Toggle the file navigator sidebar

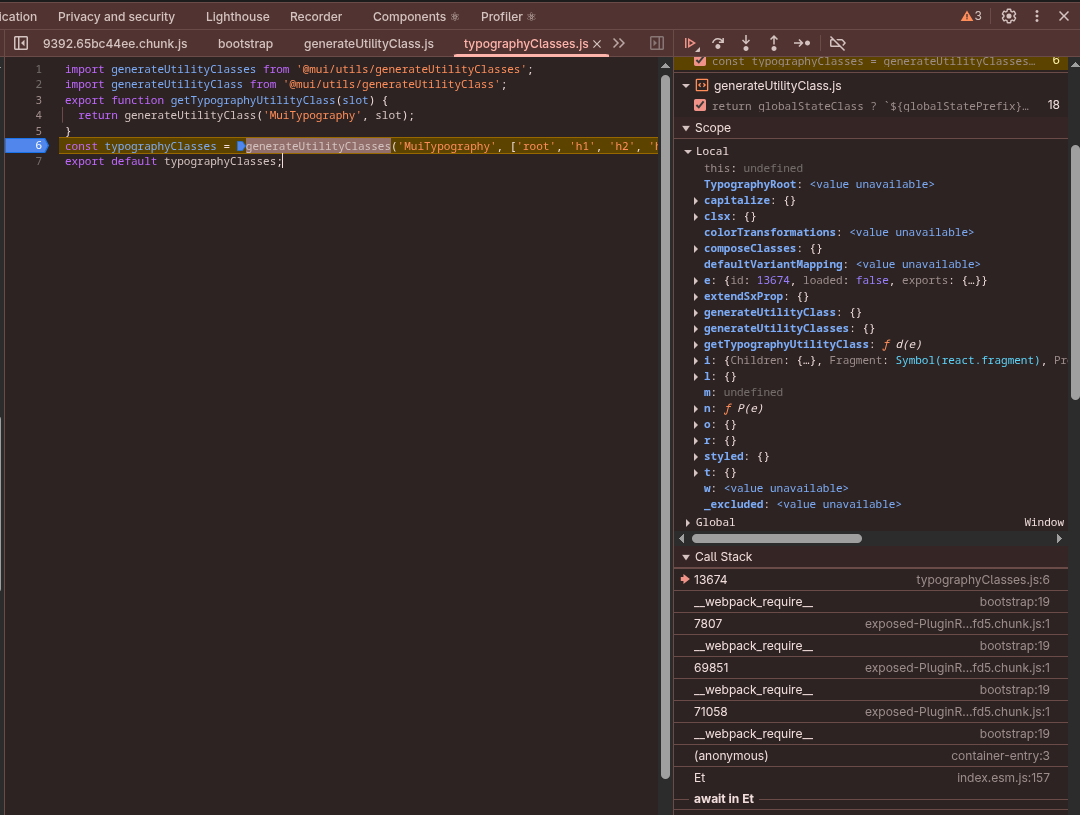pyautogui.click(x=21, y=44)
